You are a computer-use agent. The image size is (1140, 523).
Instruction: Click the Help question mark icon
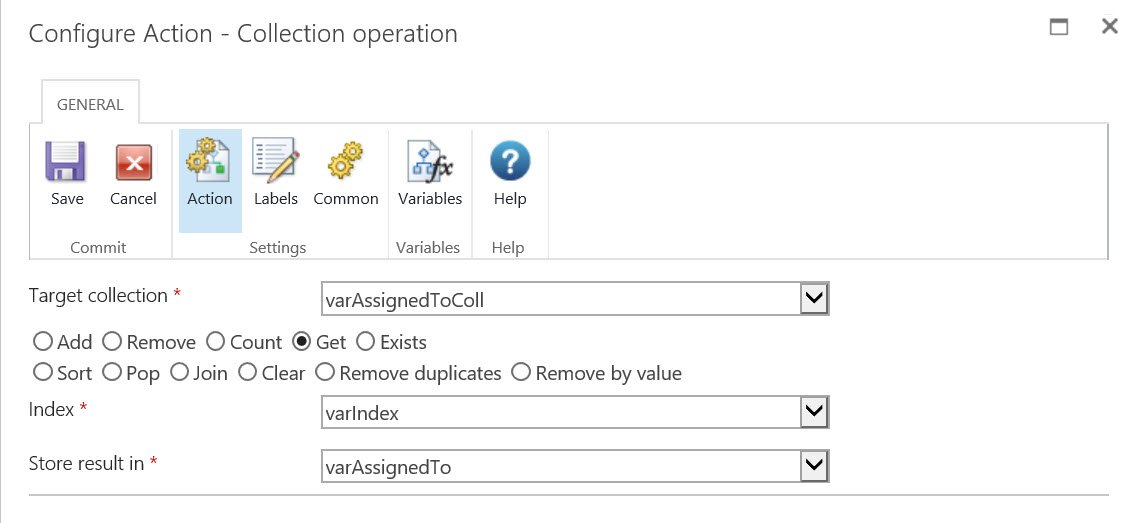(510, 162)
